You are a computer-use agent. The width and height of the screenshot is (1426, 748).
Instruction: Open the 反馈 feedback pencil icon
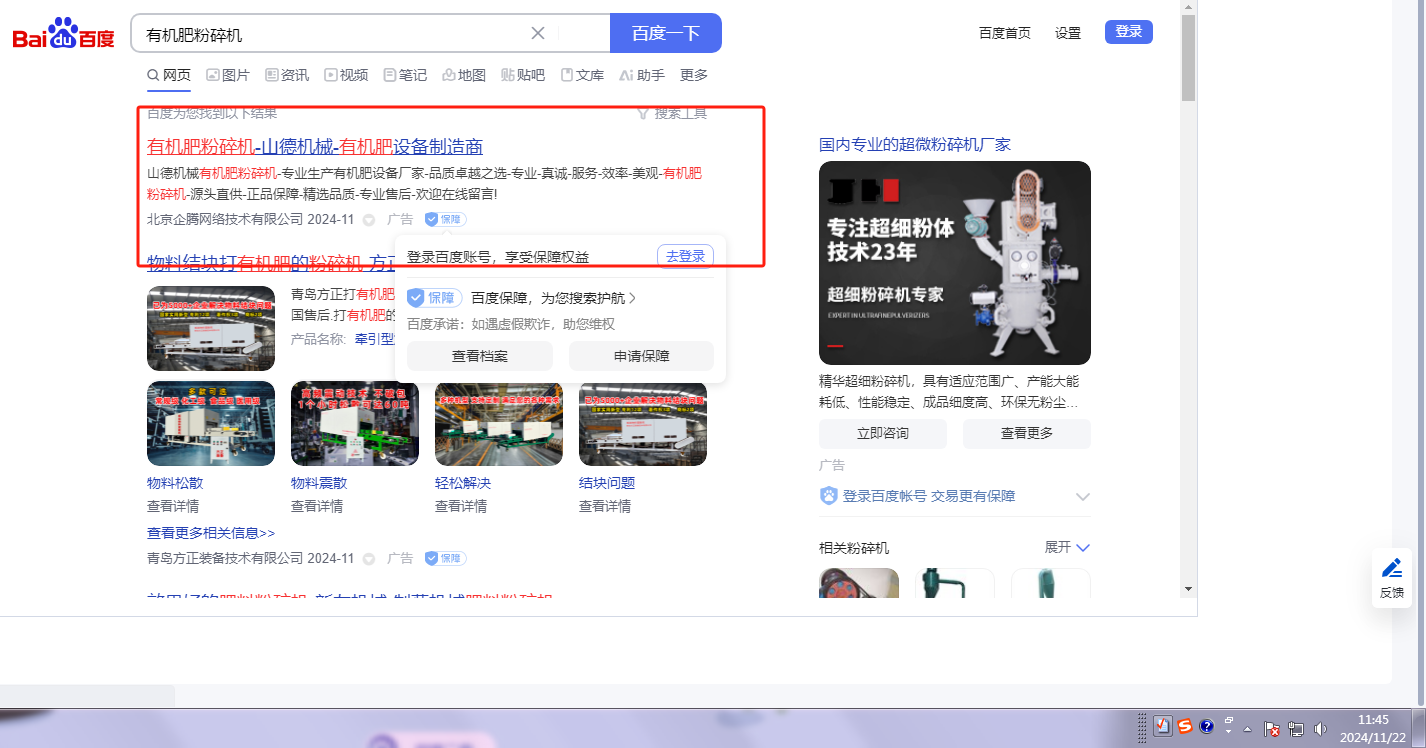(1391, 577)
